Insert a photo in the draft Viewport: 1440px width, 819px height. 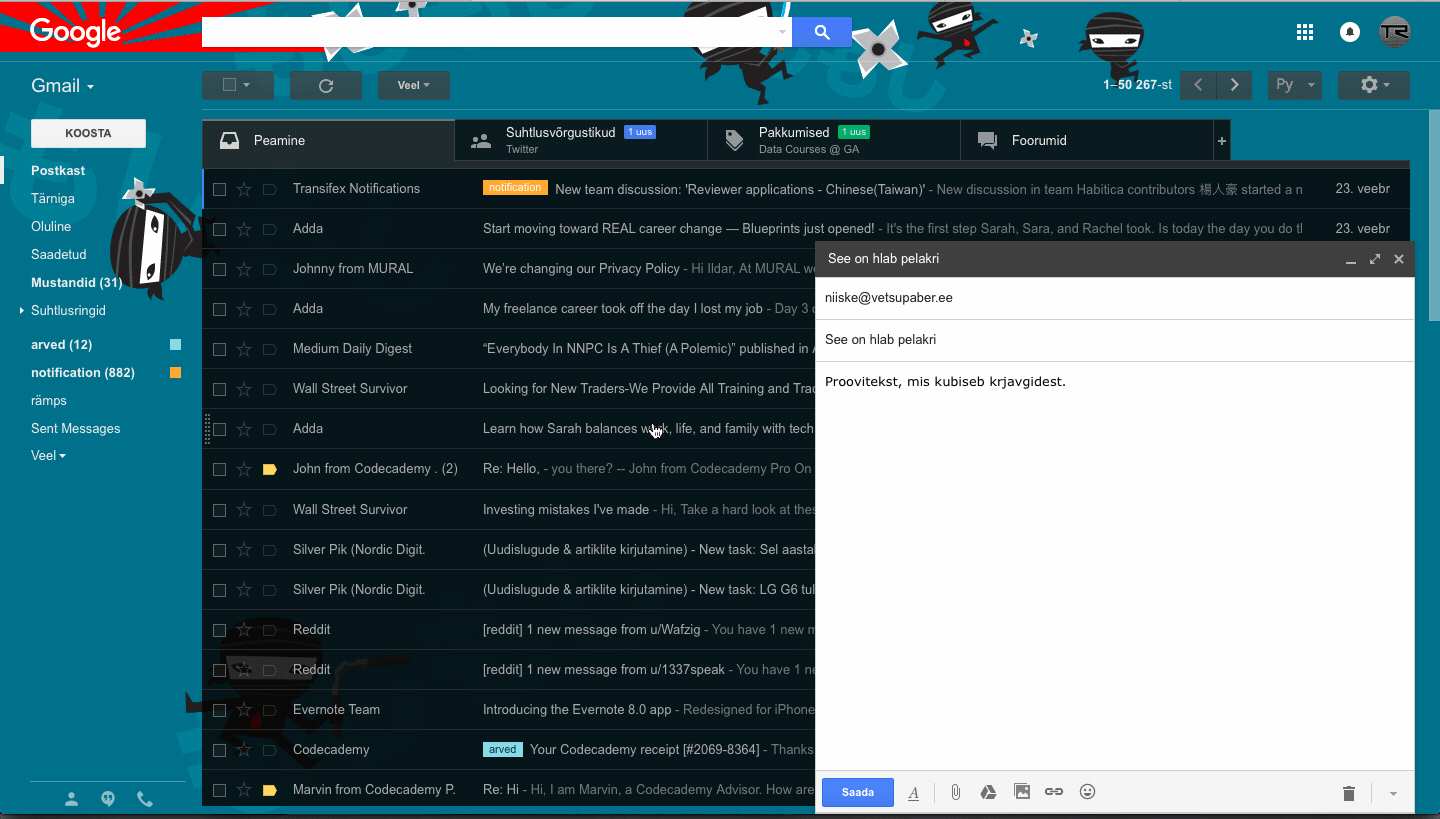1021,792
